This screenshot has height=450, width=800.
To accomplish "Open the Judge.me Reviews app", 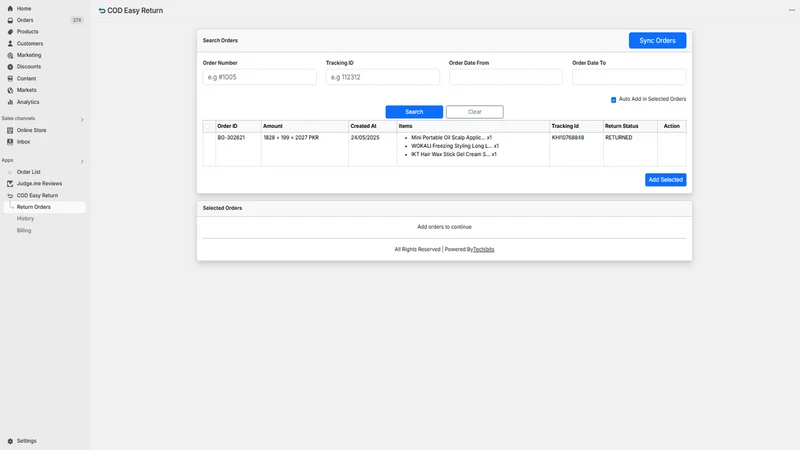I will [x=39, y=184].
